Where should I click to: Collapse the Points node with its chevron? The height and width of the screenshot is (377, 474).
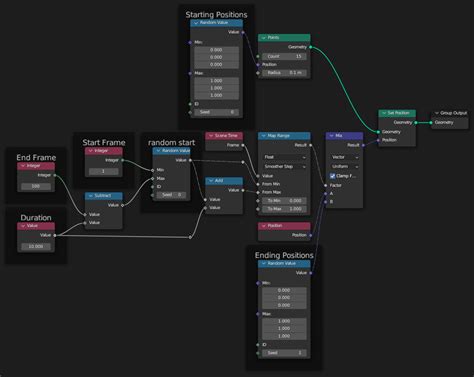264,38
